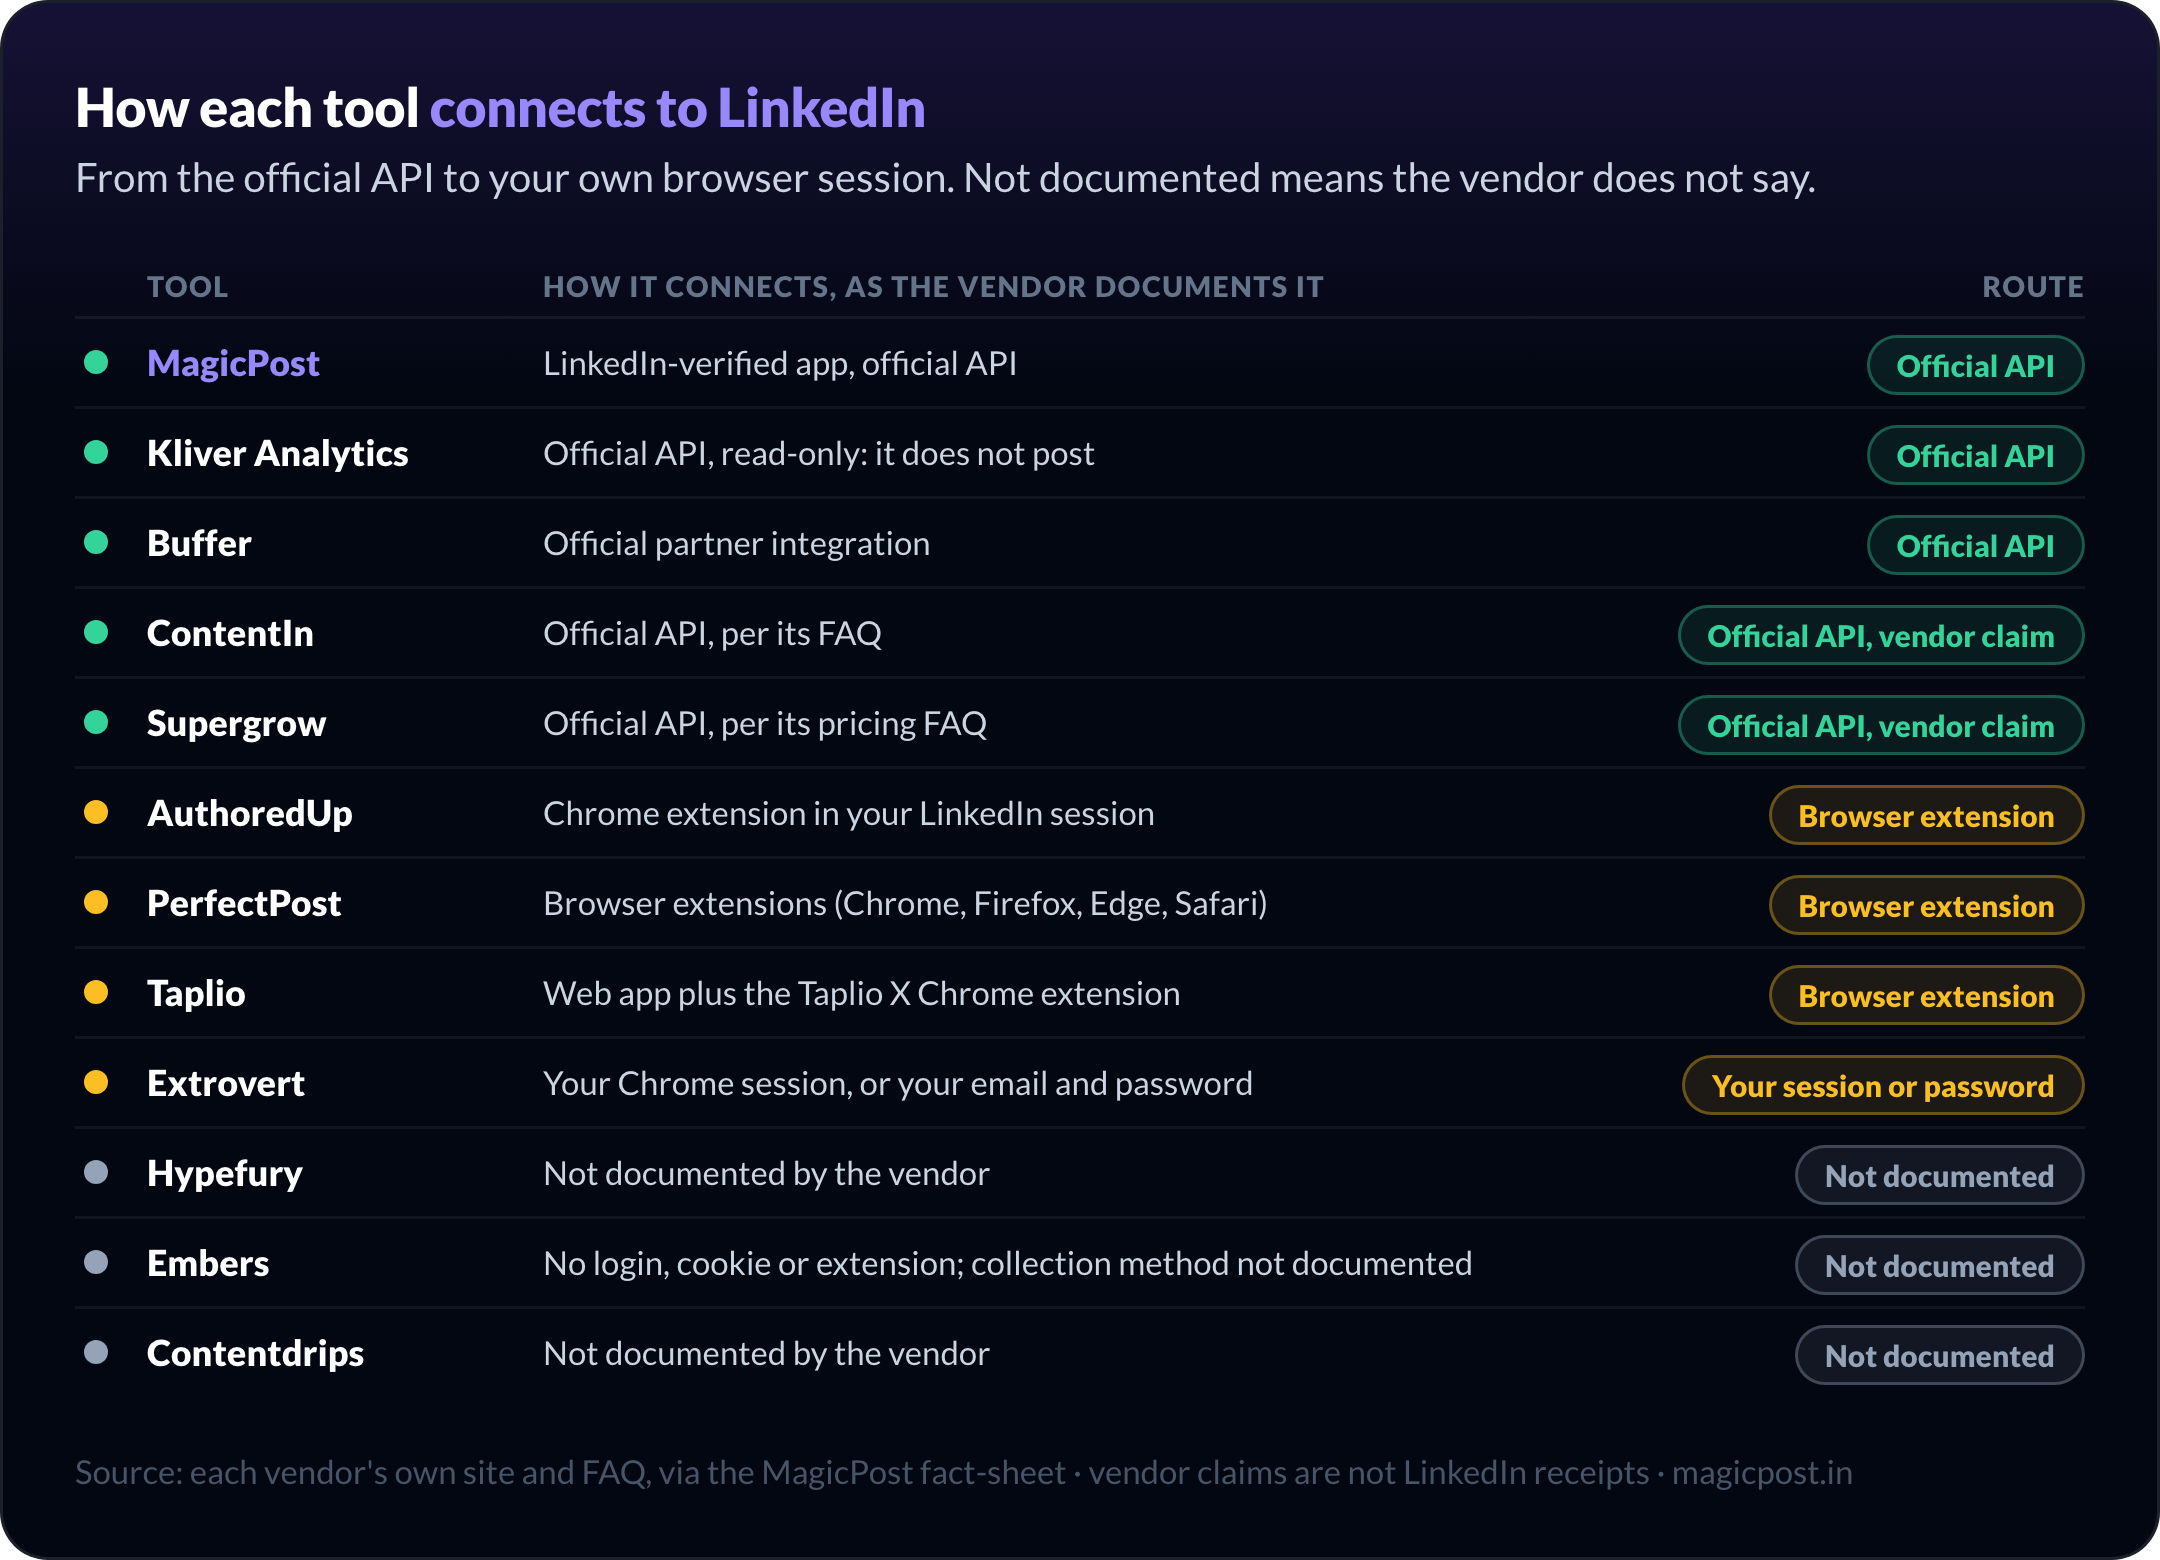The height and width of the screenshot is (1560, 2160).
Task: Click the Browser extension badge for Taplio
Action: click(1926, 995)
